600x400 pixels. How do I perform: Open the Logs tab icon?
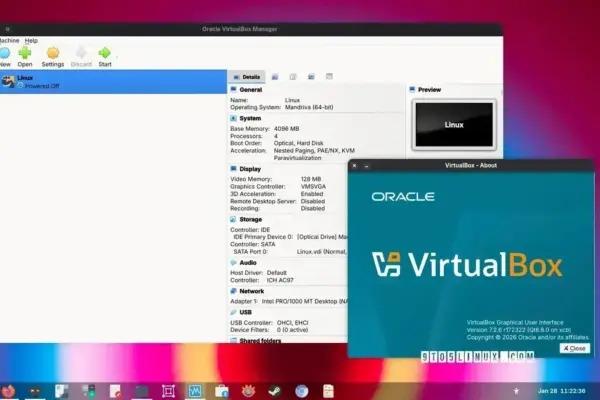[293, 77]
